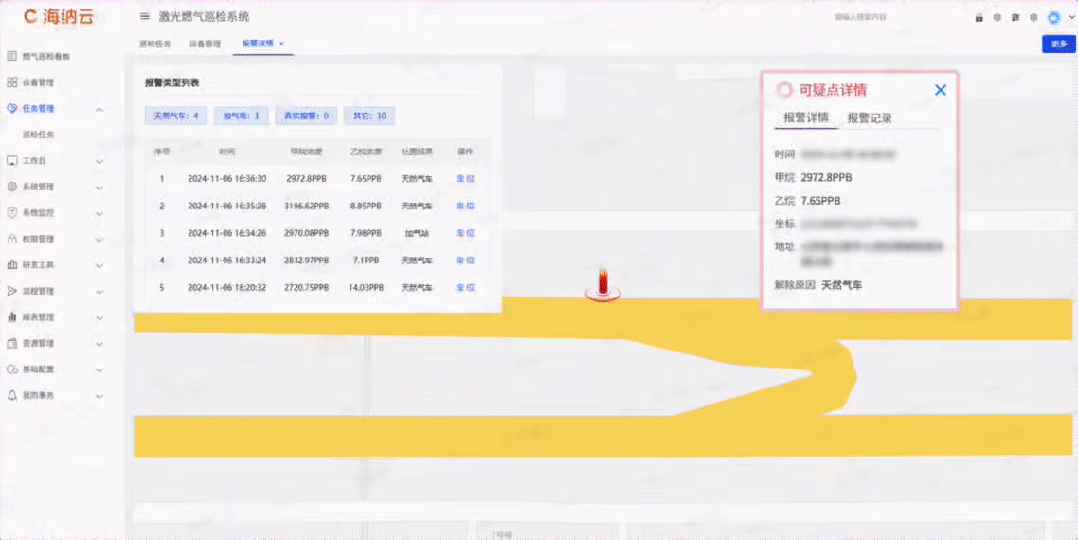Close the 报警详情 tab with its x

tap(281, 43)
